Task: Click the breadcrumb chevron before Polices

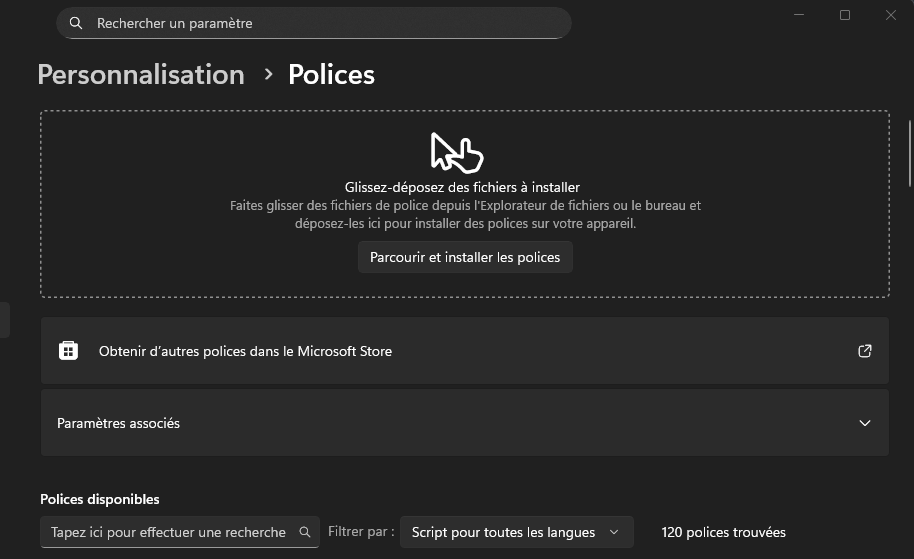Action: coord(268,74)
